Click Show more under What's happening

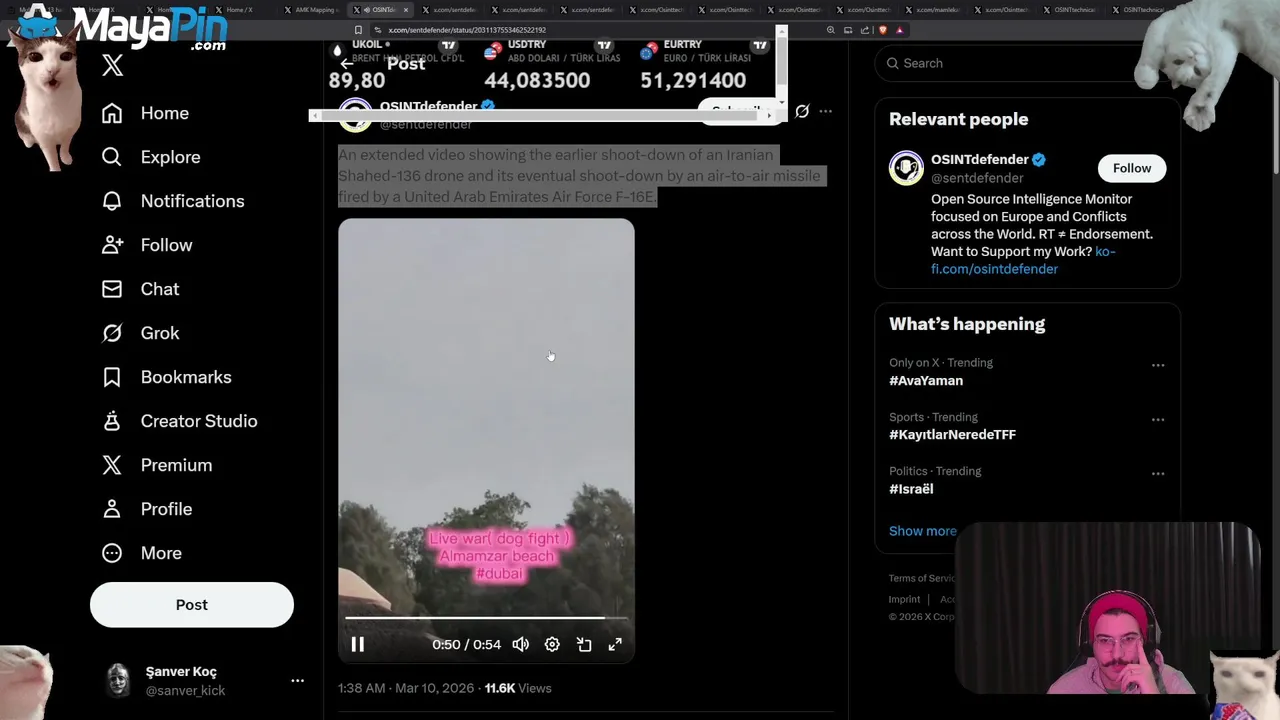[x=923, y=531]
